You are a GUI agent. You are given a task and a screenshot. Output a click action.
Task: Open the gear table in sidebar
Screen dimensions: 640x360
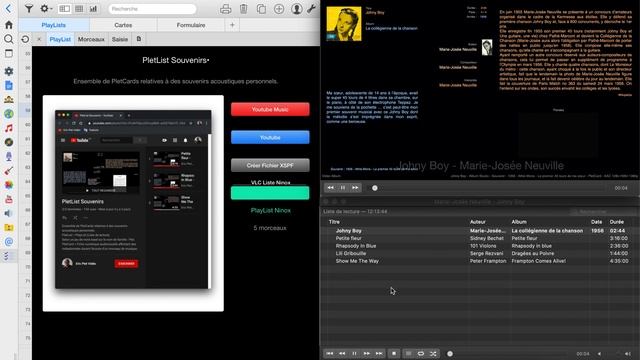coord(9,71)
